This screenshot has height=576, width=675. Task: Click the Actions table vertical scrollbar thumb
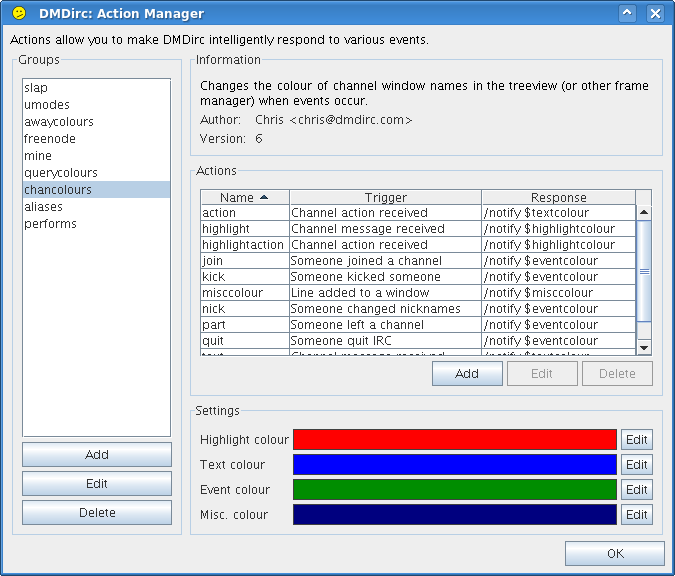pyautogui.click(x=644, y=271)
